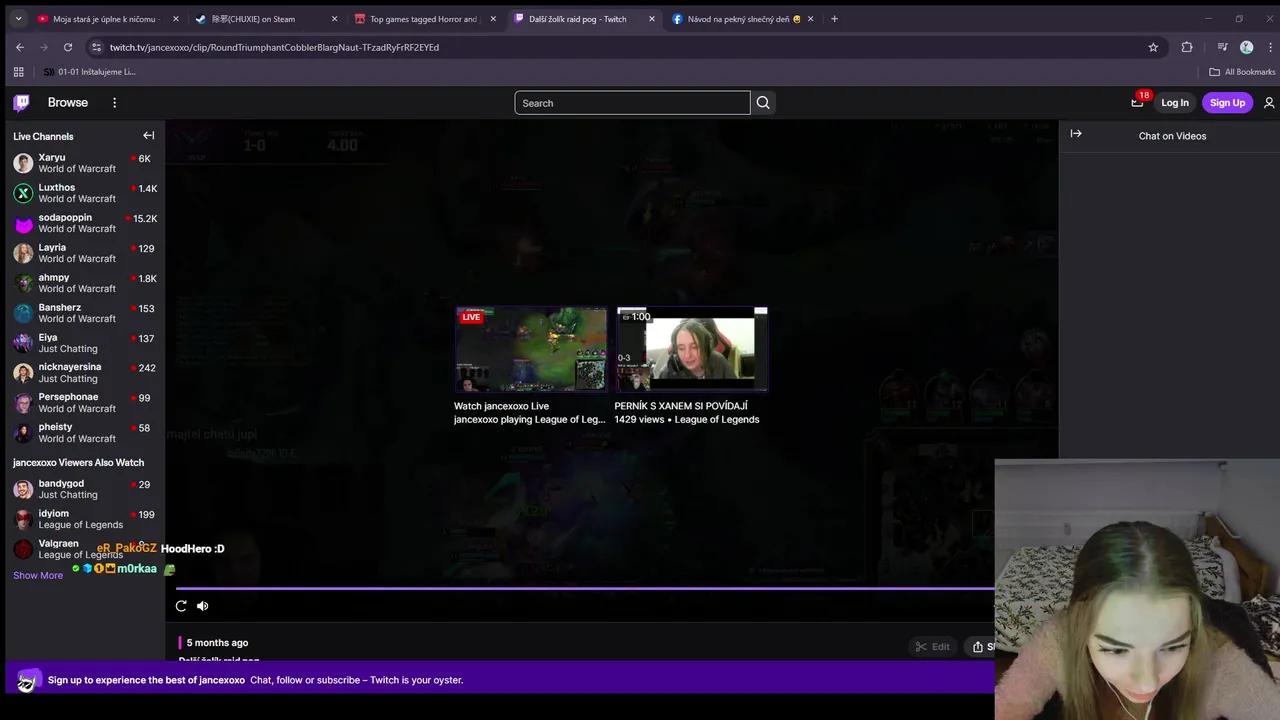
Task: Select idylom channel name
Action: 54,513
